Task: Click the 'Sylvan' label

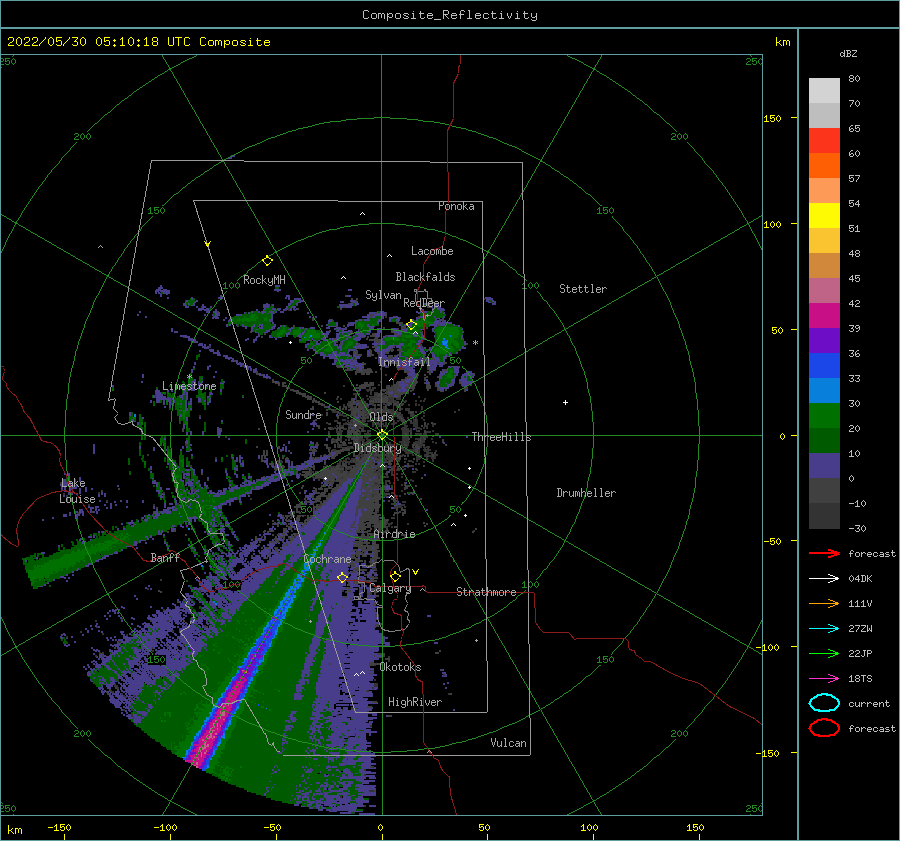Action: [383, 295]
